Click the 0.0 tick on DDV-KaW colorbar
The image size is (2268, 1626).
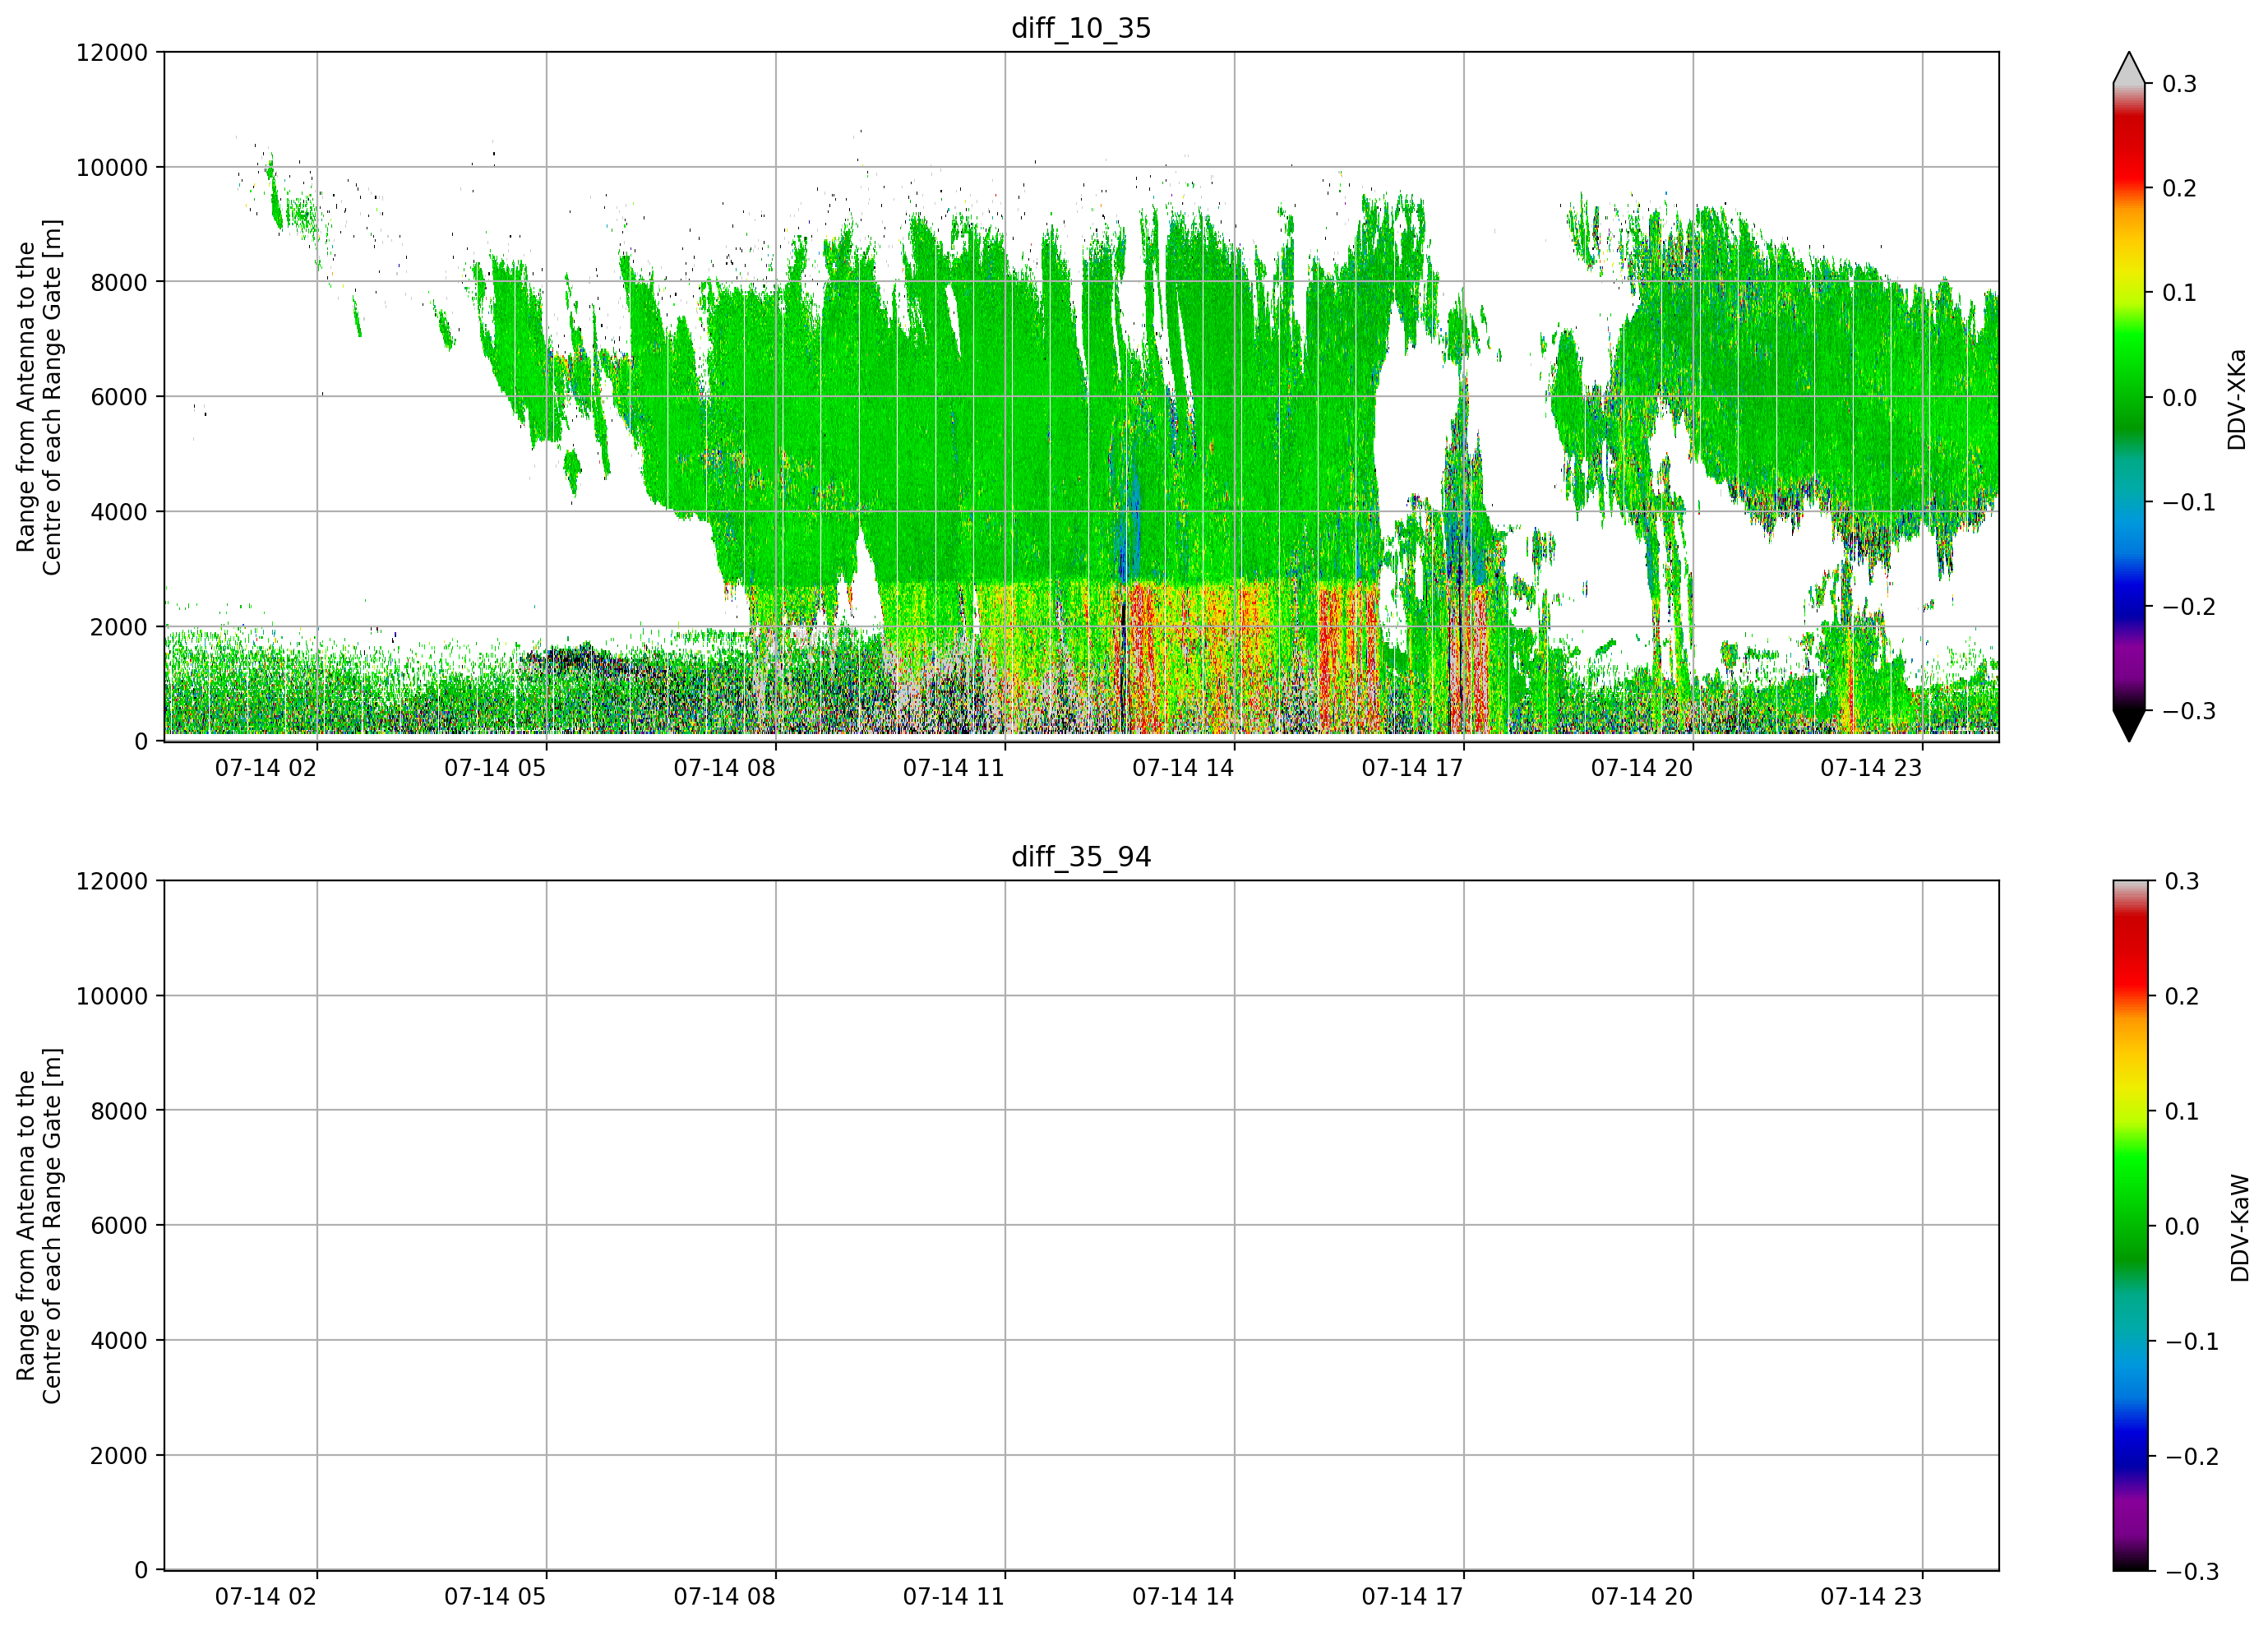tap(2181, 1227)
